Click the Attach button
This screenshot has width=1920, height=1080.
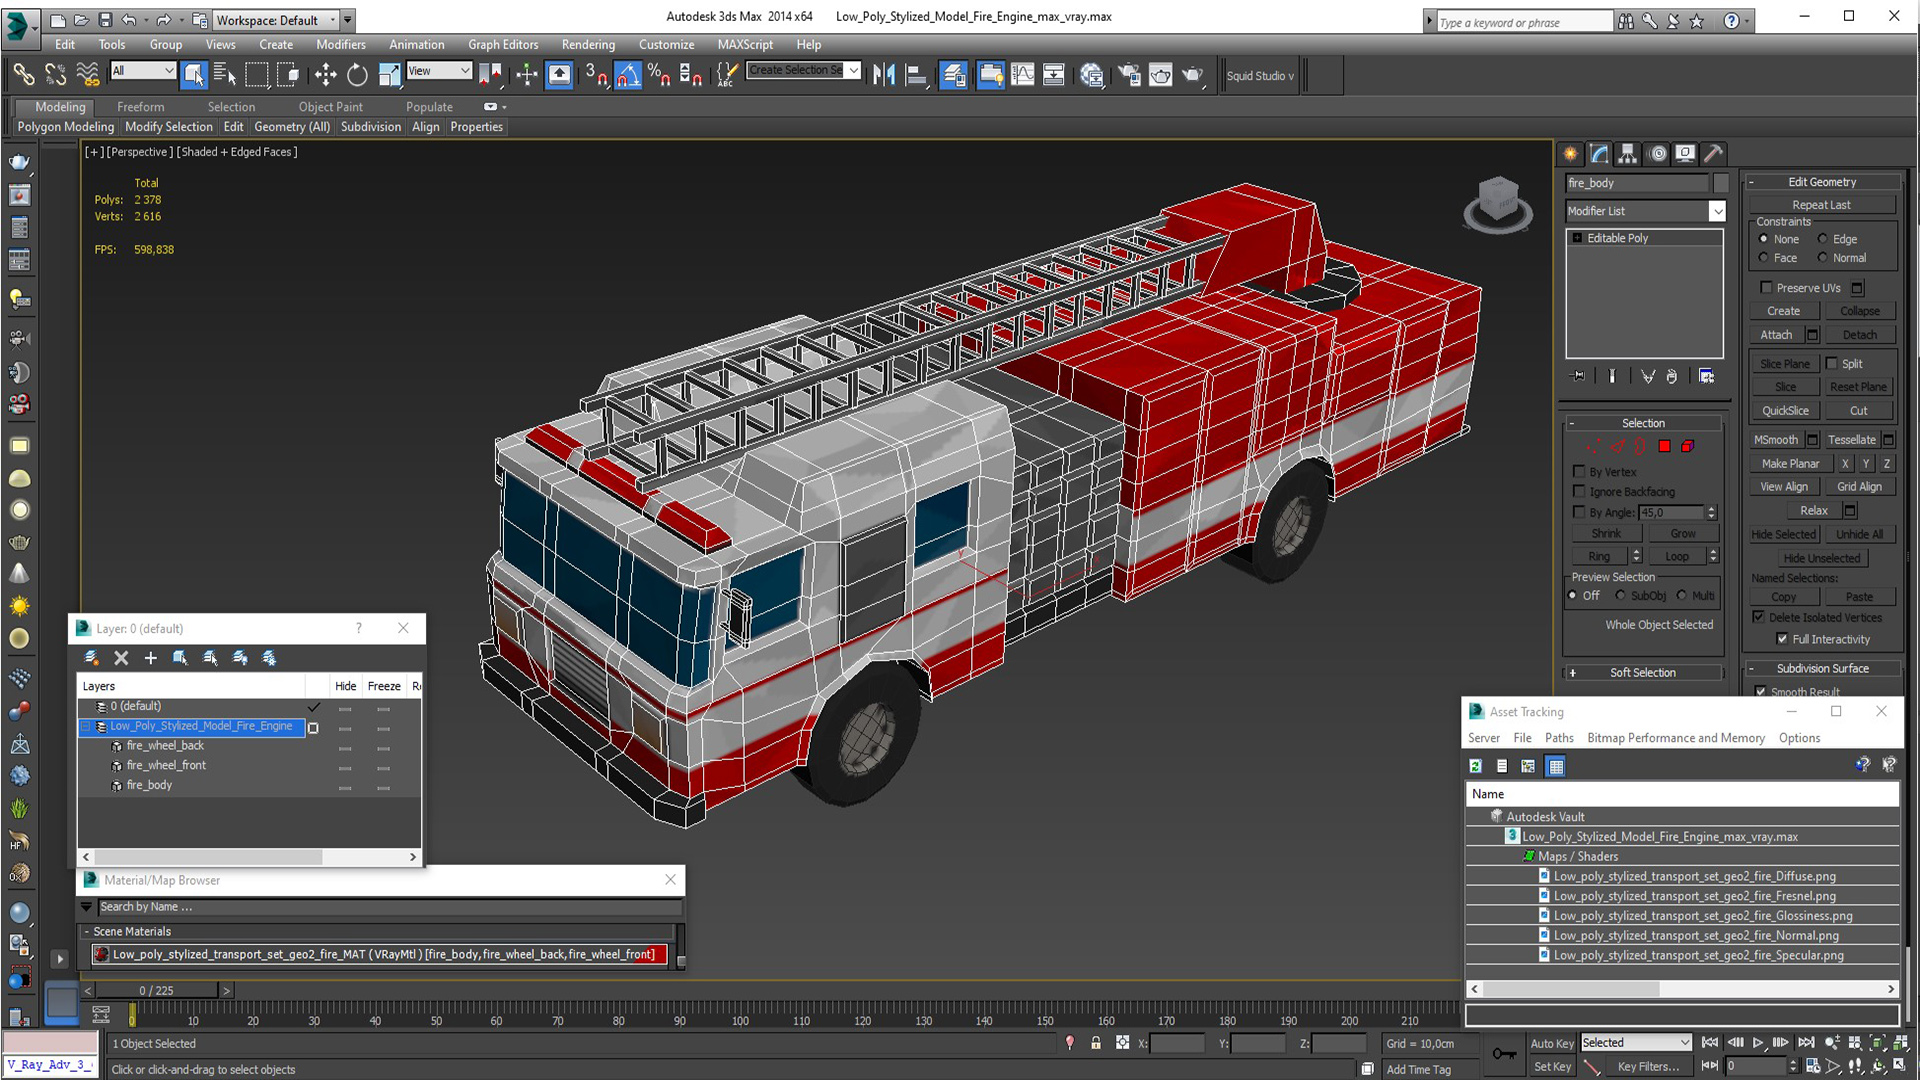tap(1776, 335)
